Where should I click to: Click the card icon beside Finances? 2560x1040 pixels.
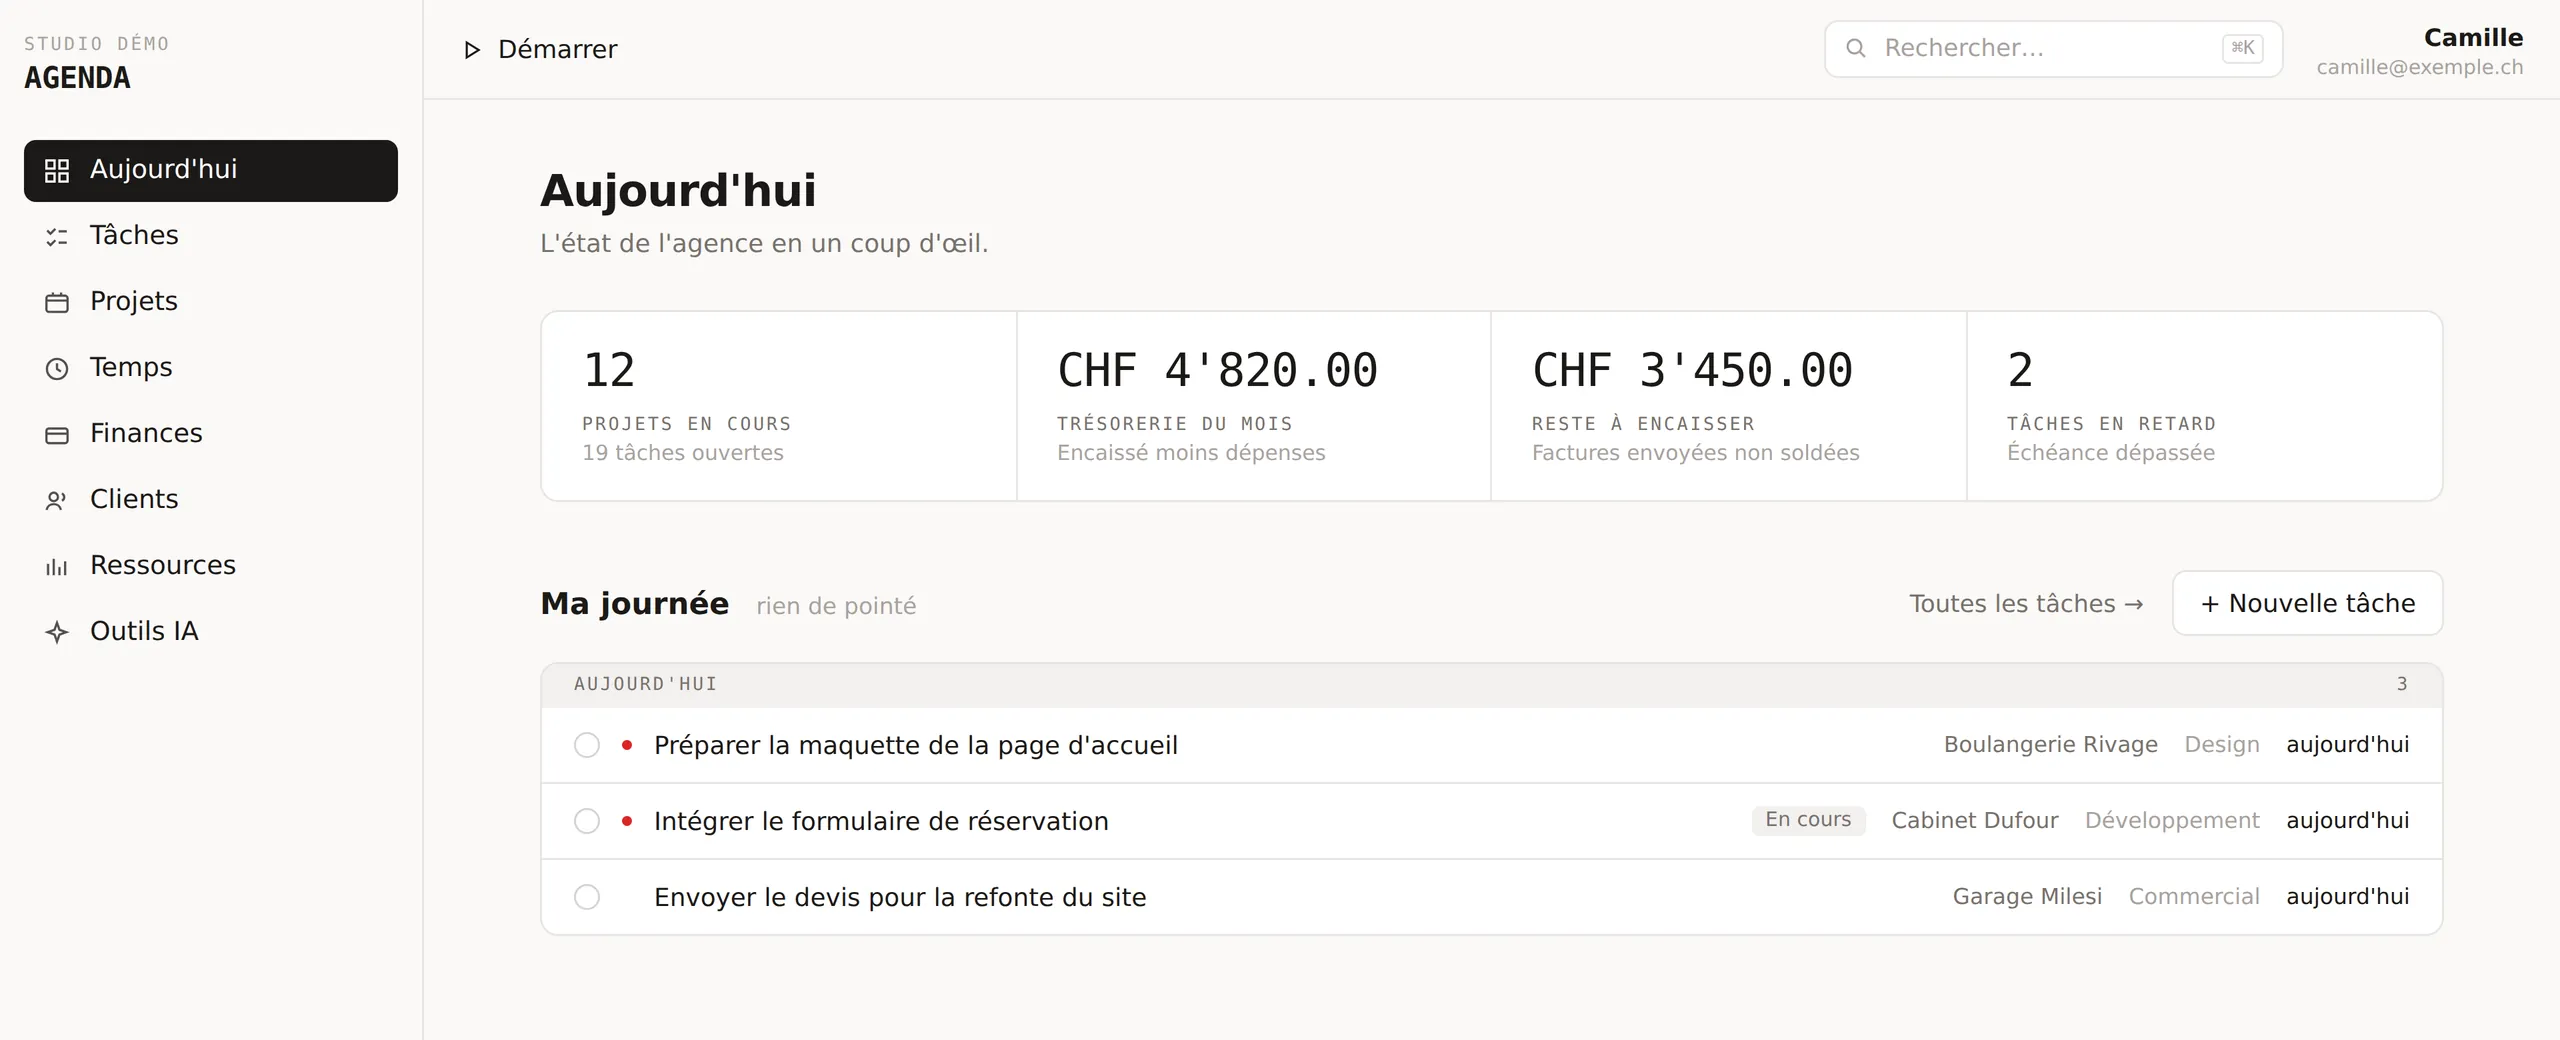[57, 435]
